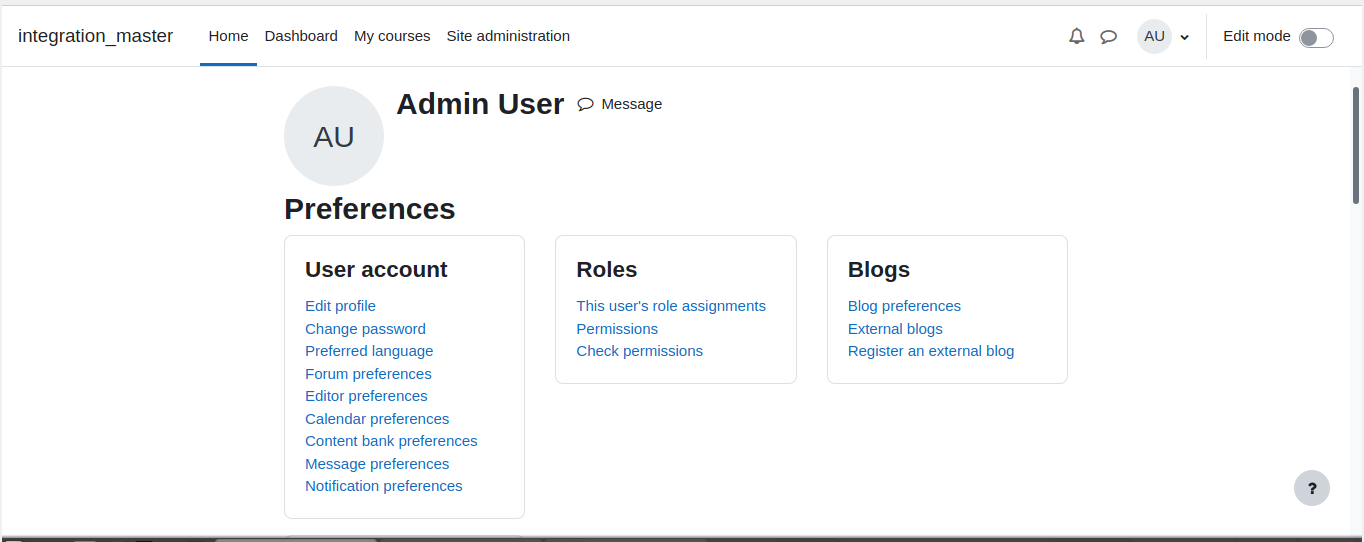1364x542 pixels.
Task: Click Check permissions link
Action: [639, 351]
